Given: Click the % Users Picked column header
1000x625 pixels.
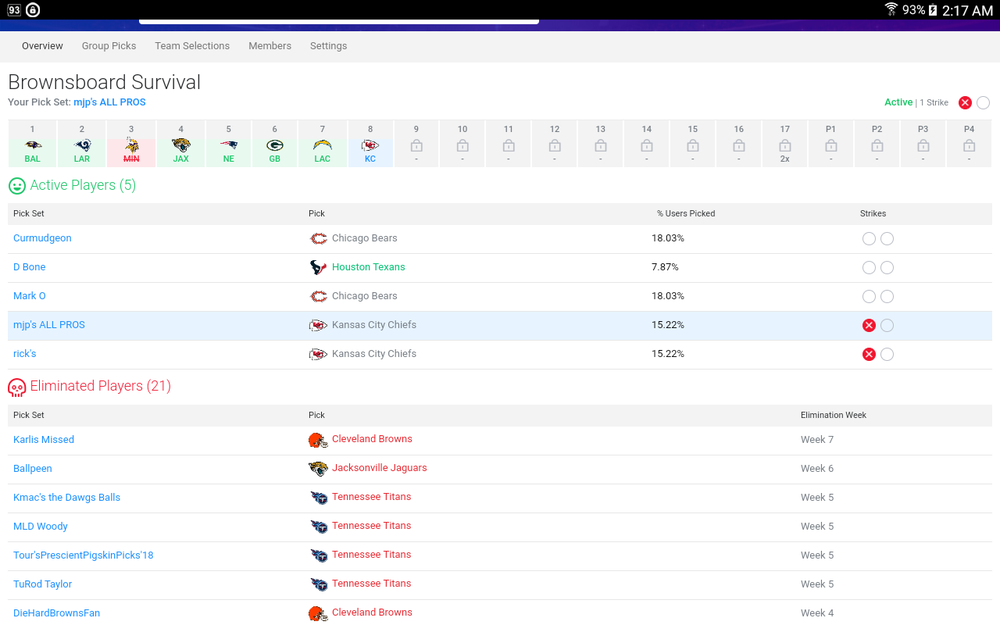Looking at the screenshot, I should pyautogui.click(x=686, y=214).
